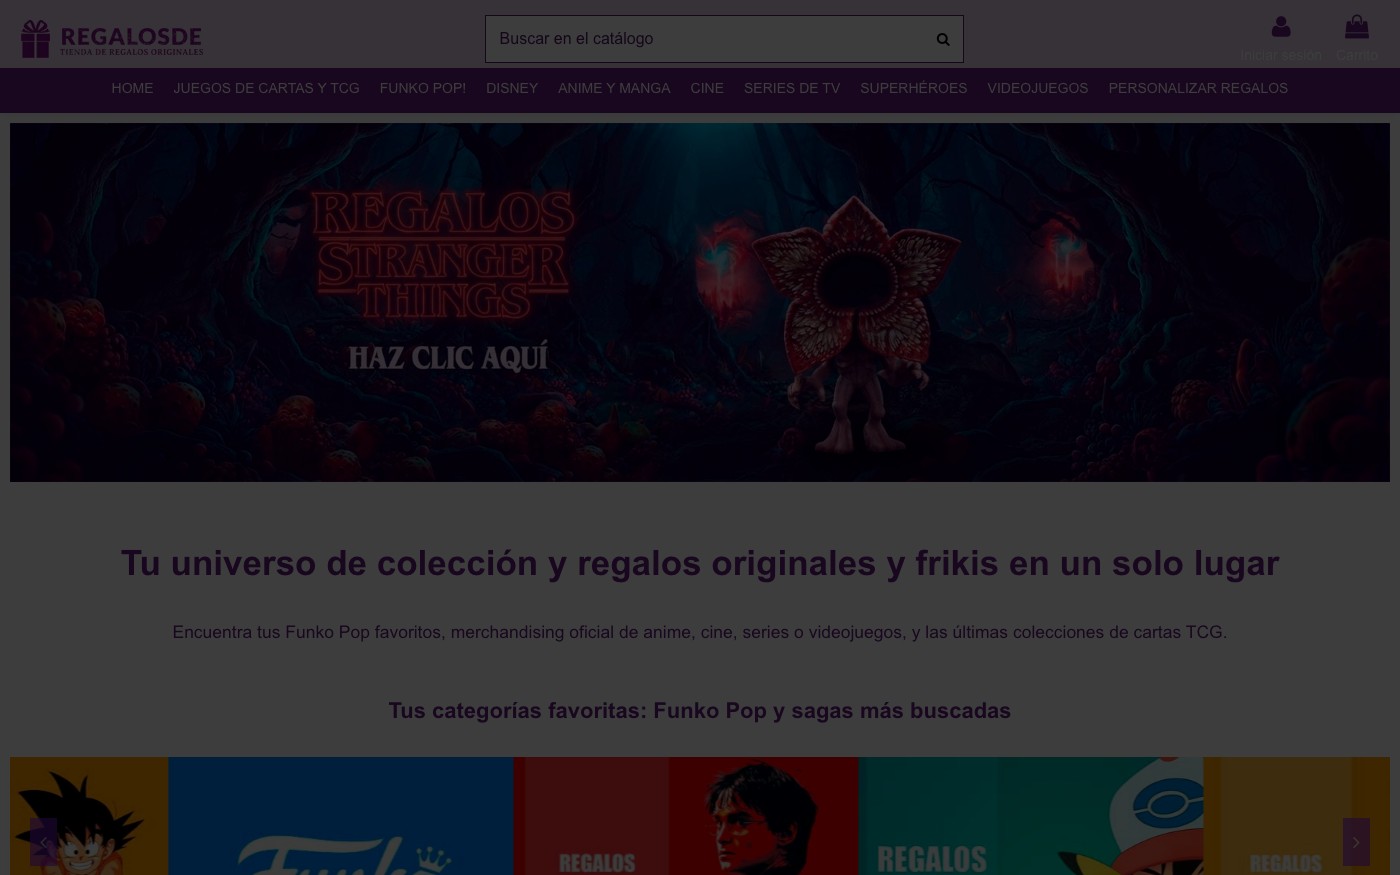The height and width of the screenshot is (875, 1400).
Task: Click the Stranger Things gifts banner
Action: [x=700, y=302]
